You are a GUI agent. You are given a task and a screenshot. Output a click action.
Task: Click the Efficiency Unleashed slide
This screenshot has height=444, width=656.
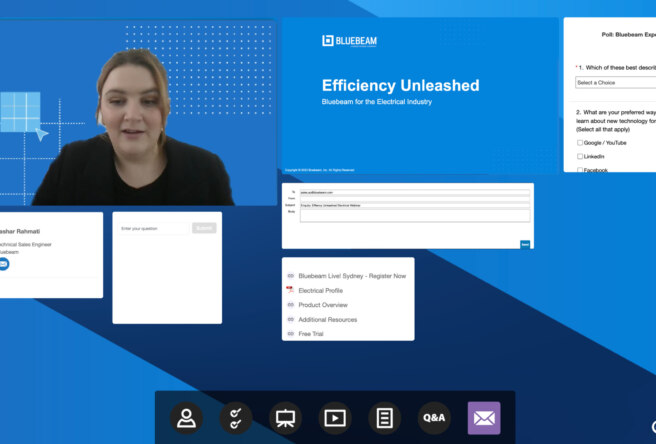coord(420,95)
